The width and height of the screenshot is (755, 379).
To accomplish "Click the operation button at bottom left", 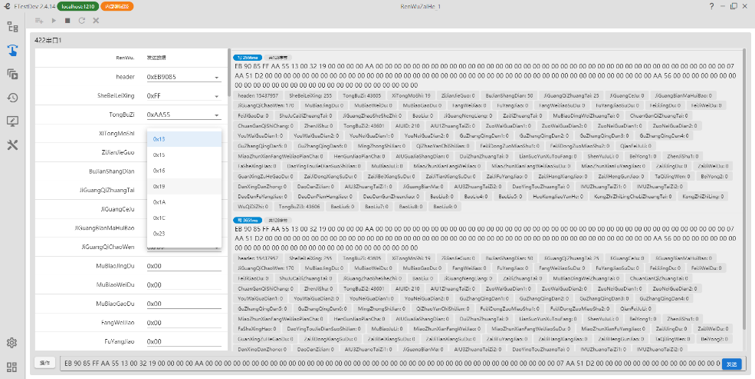I will pyautogui.click(x=45, y=363).
